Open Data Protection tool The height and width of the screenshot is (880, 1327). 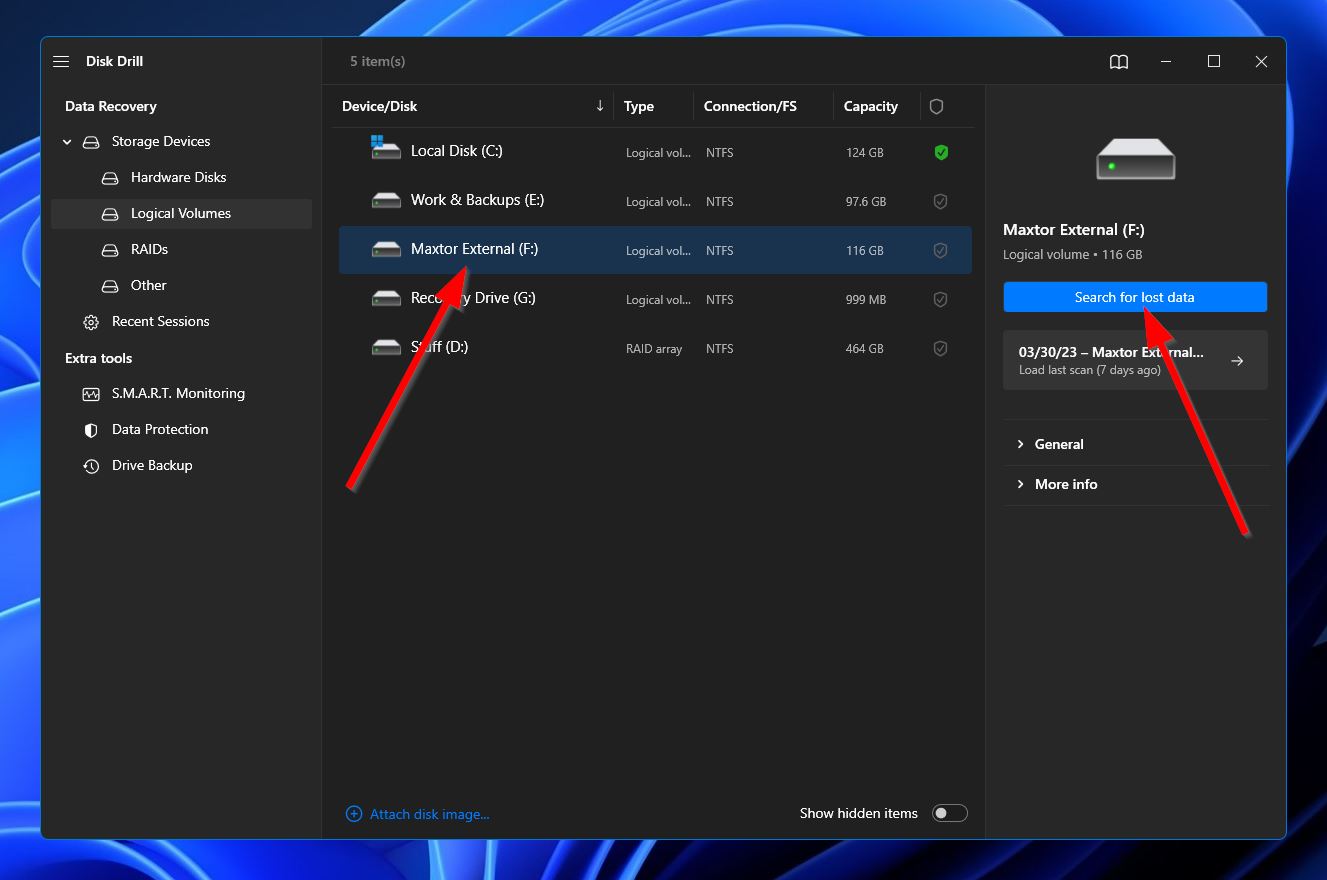click(x=181, y=430)
